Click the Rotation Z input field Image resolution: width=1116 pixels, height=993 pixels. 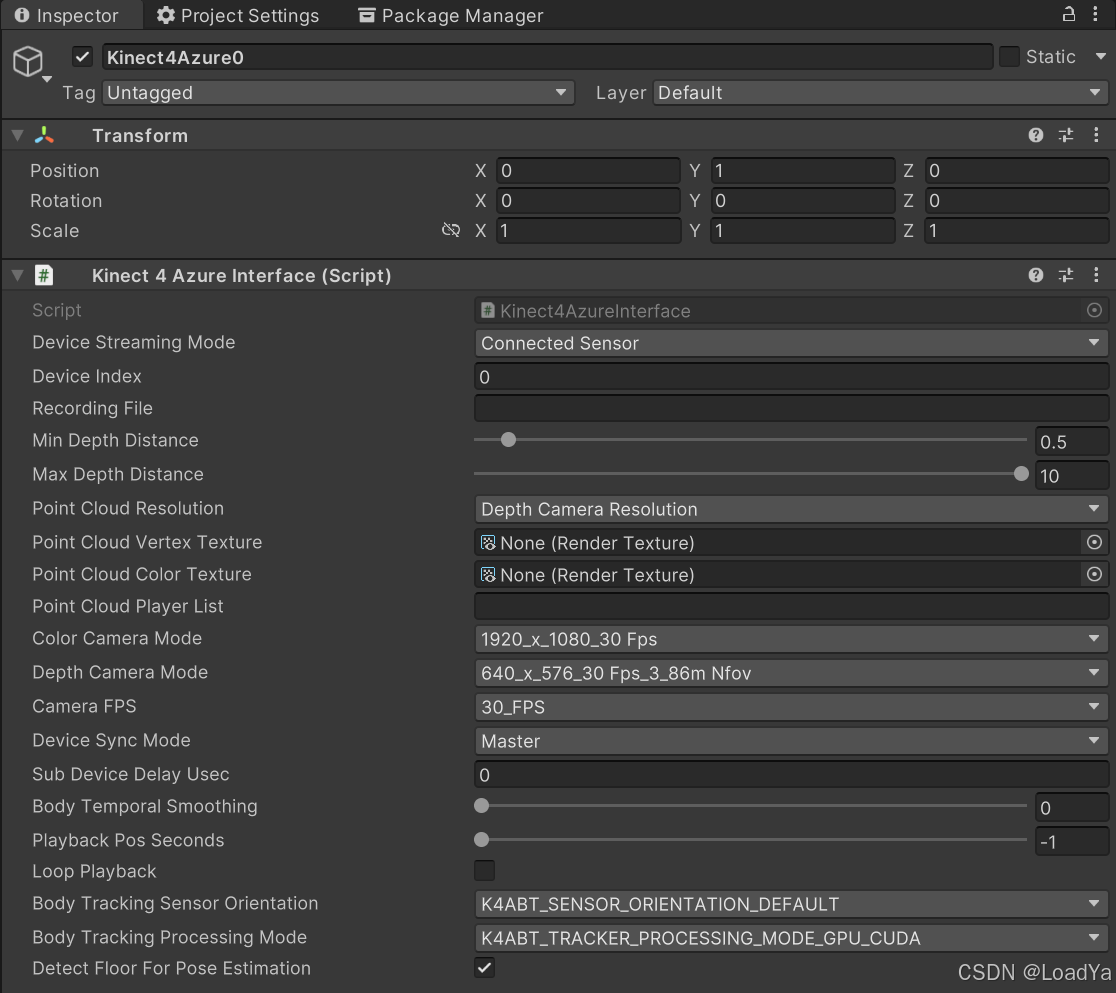pos(1016,201)
